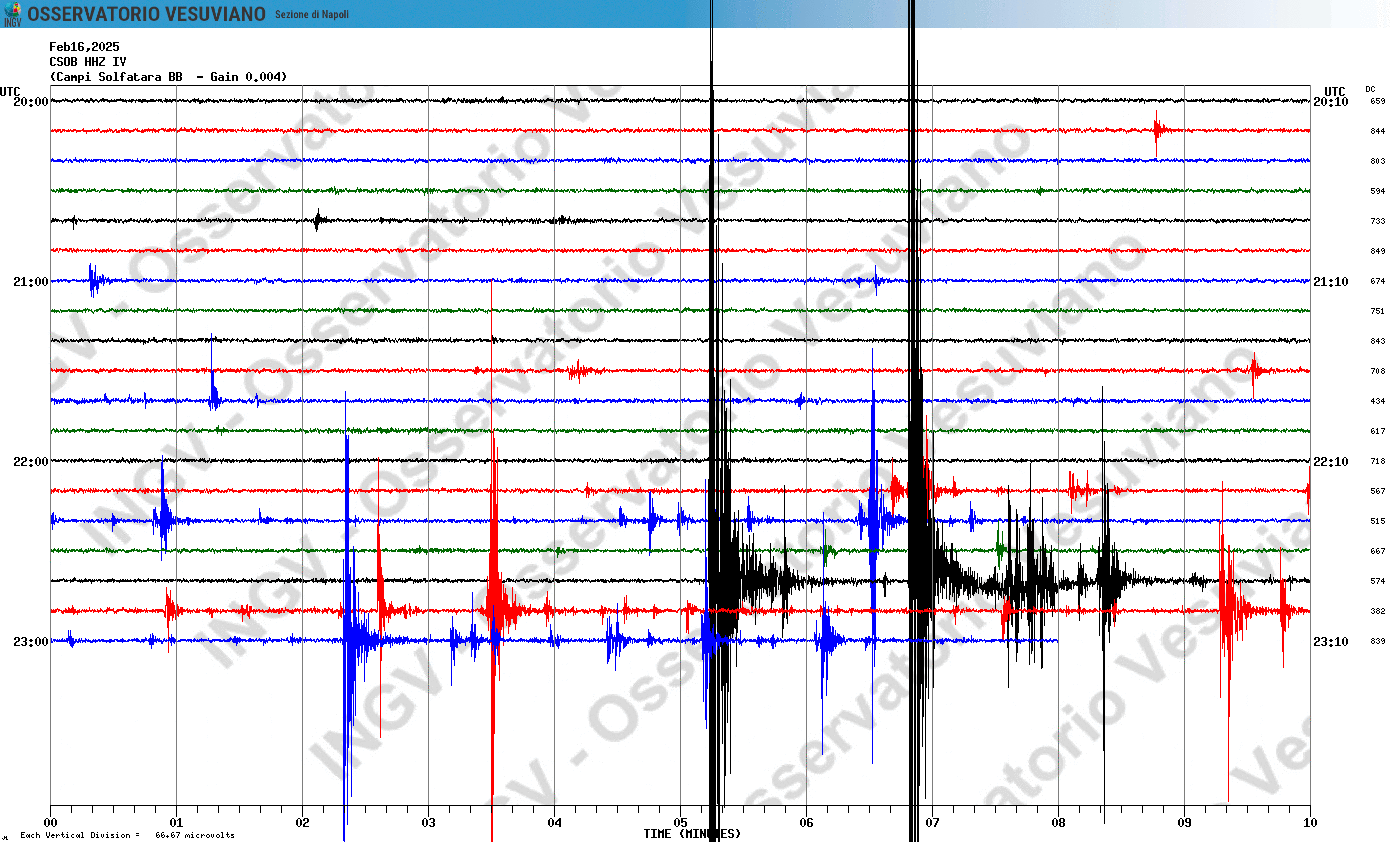
Task: Click the UTC label above 20:10
Action: pyautogui.click(x=1334, y=91)
